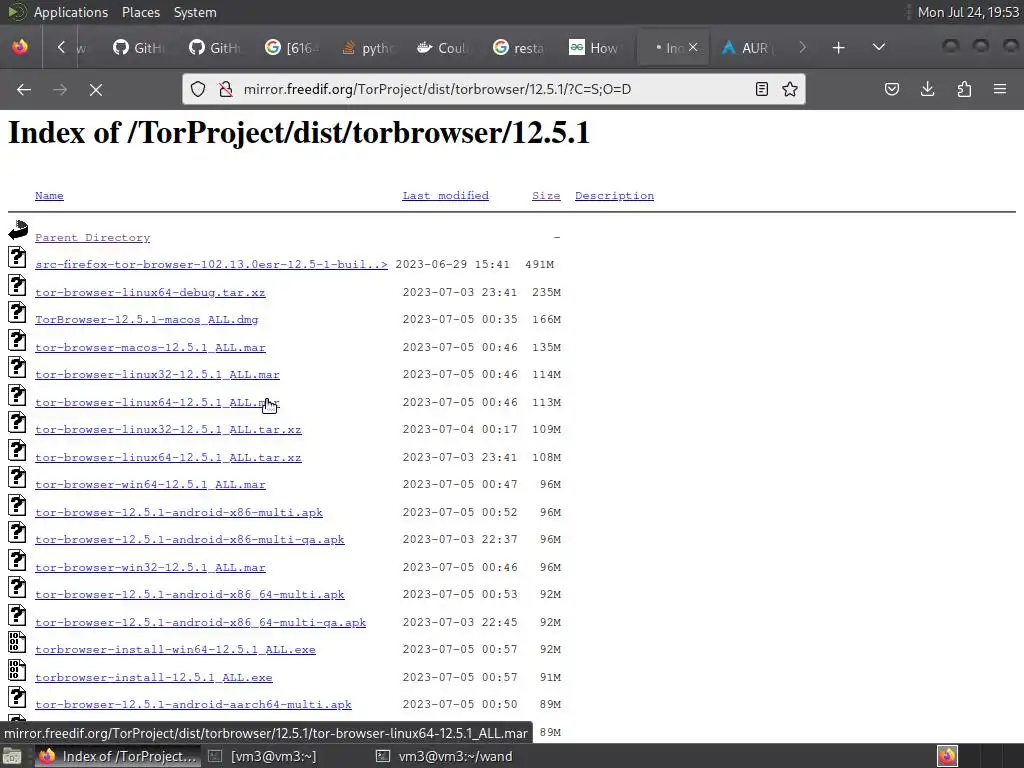Download torbrowser-install-win64-12.5.1_ALL.exe

(175, 650)
